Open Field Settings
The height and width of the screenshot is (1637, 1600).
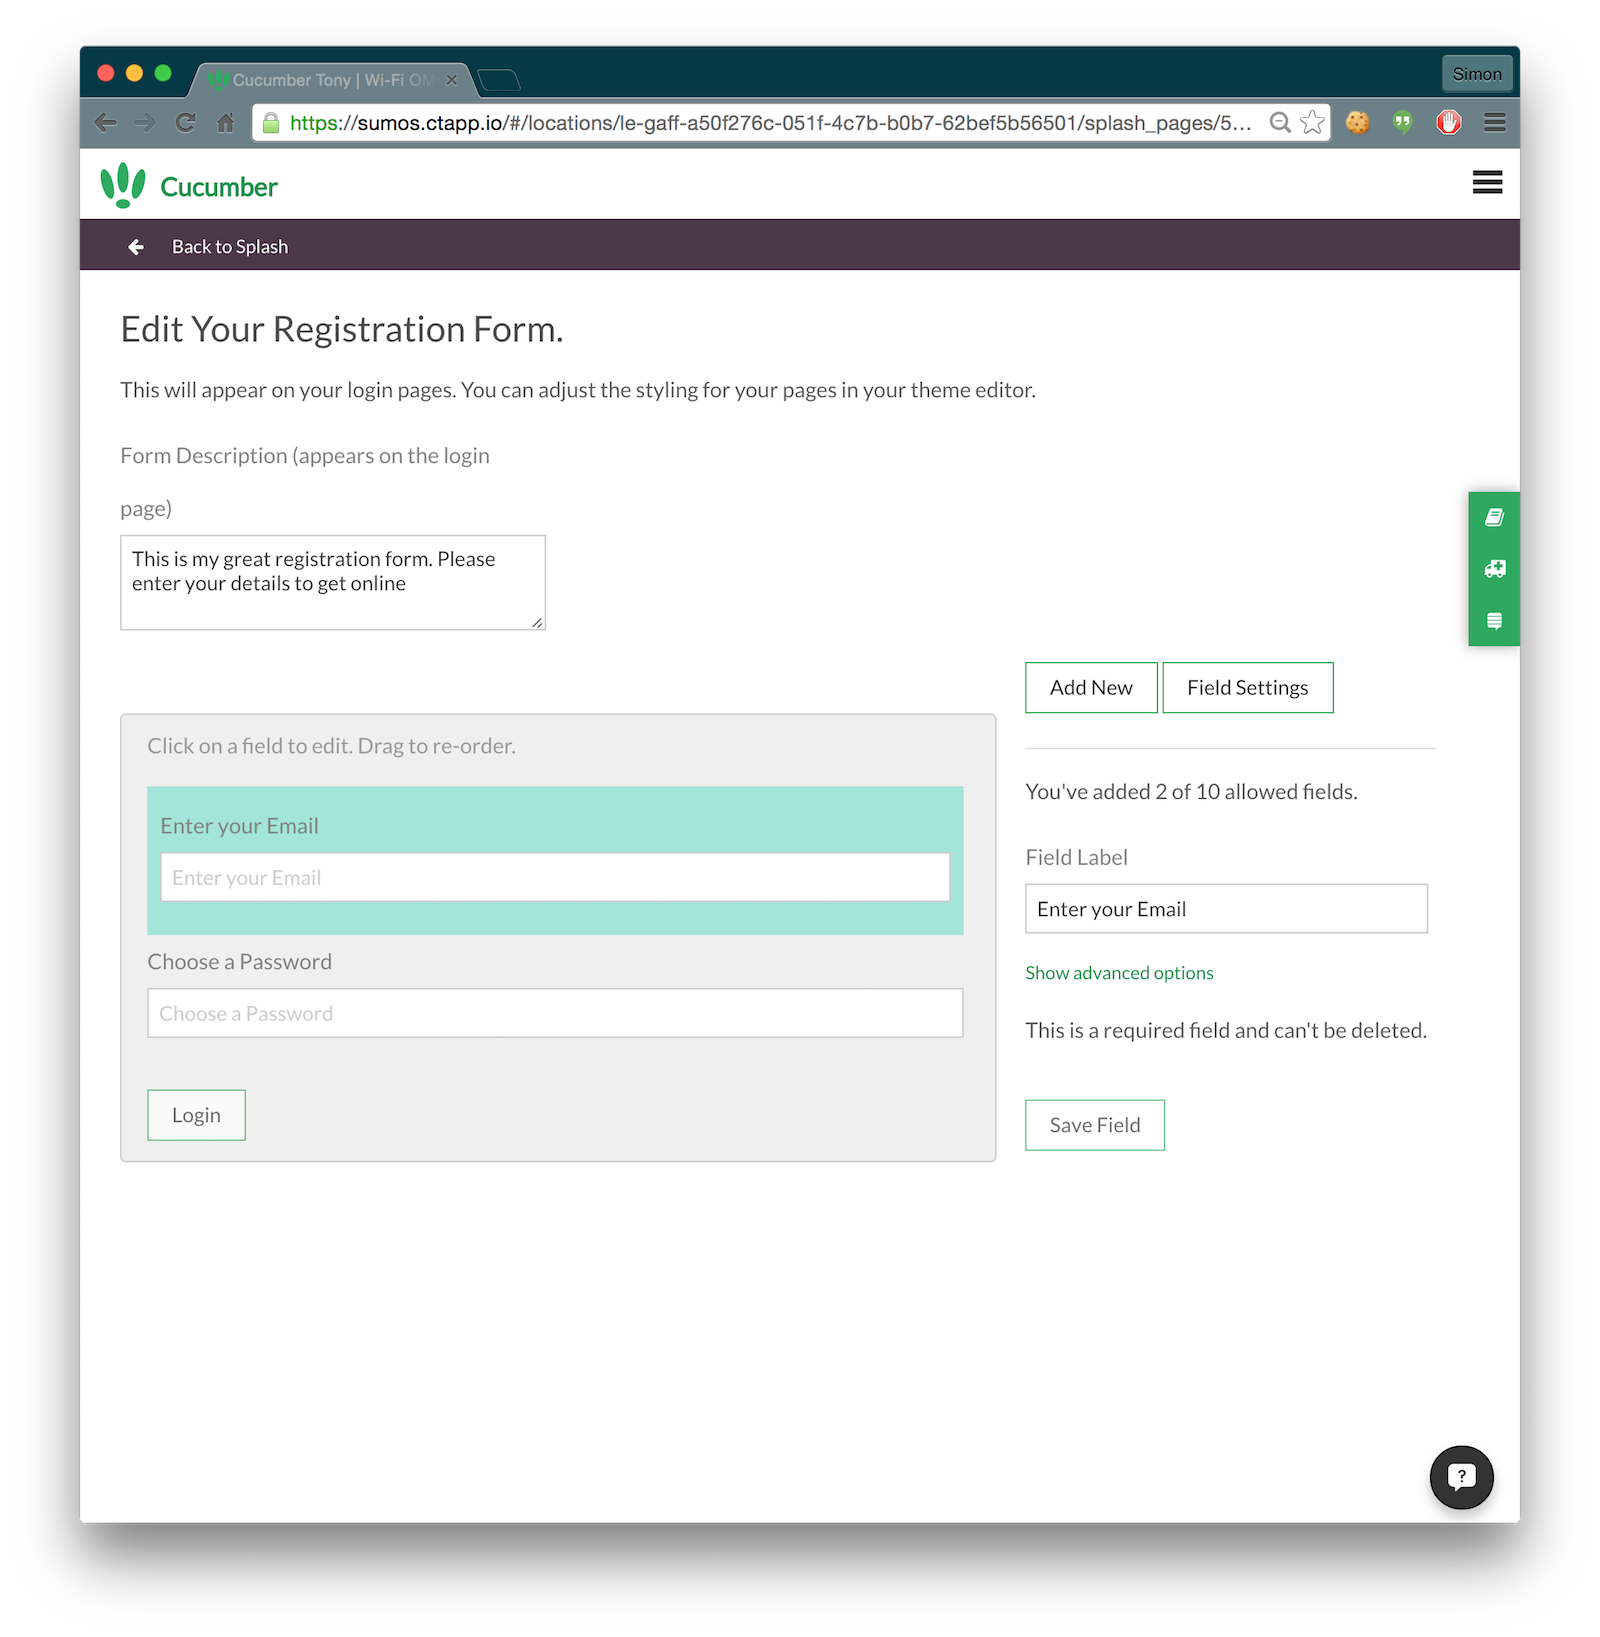point(1247,687)
